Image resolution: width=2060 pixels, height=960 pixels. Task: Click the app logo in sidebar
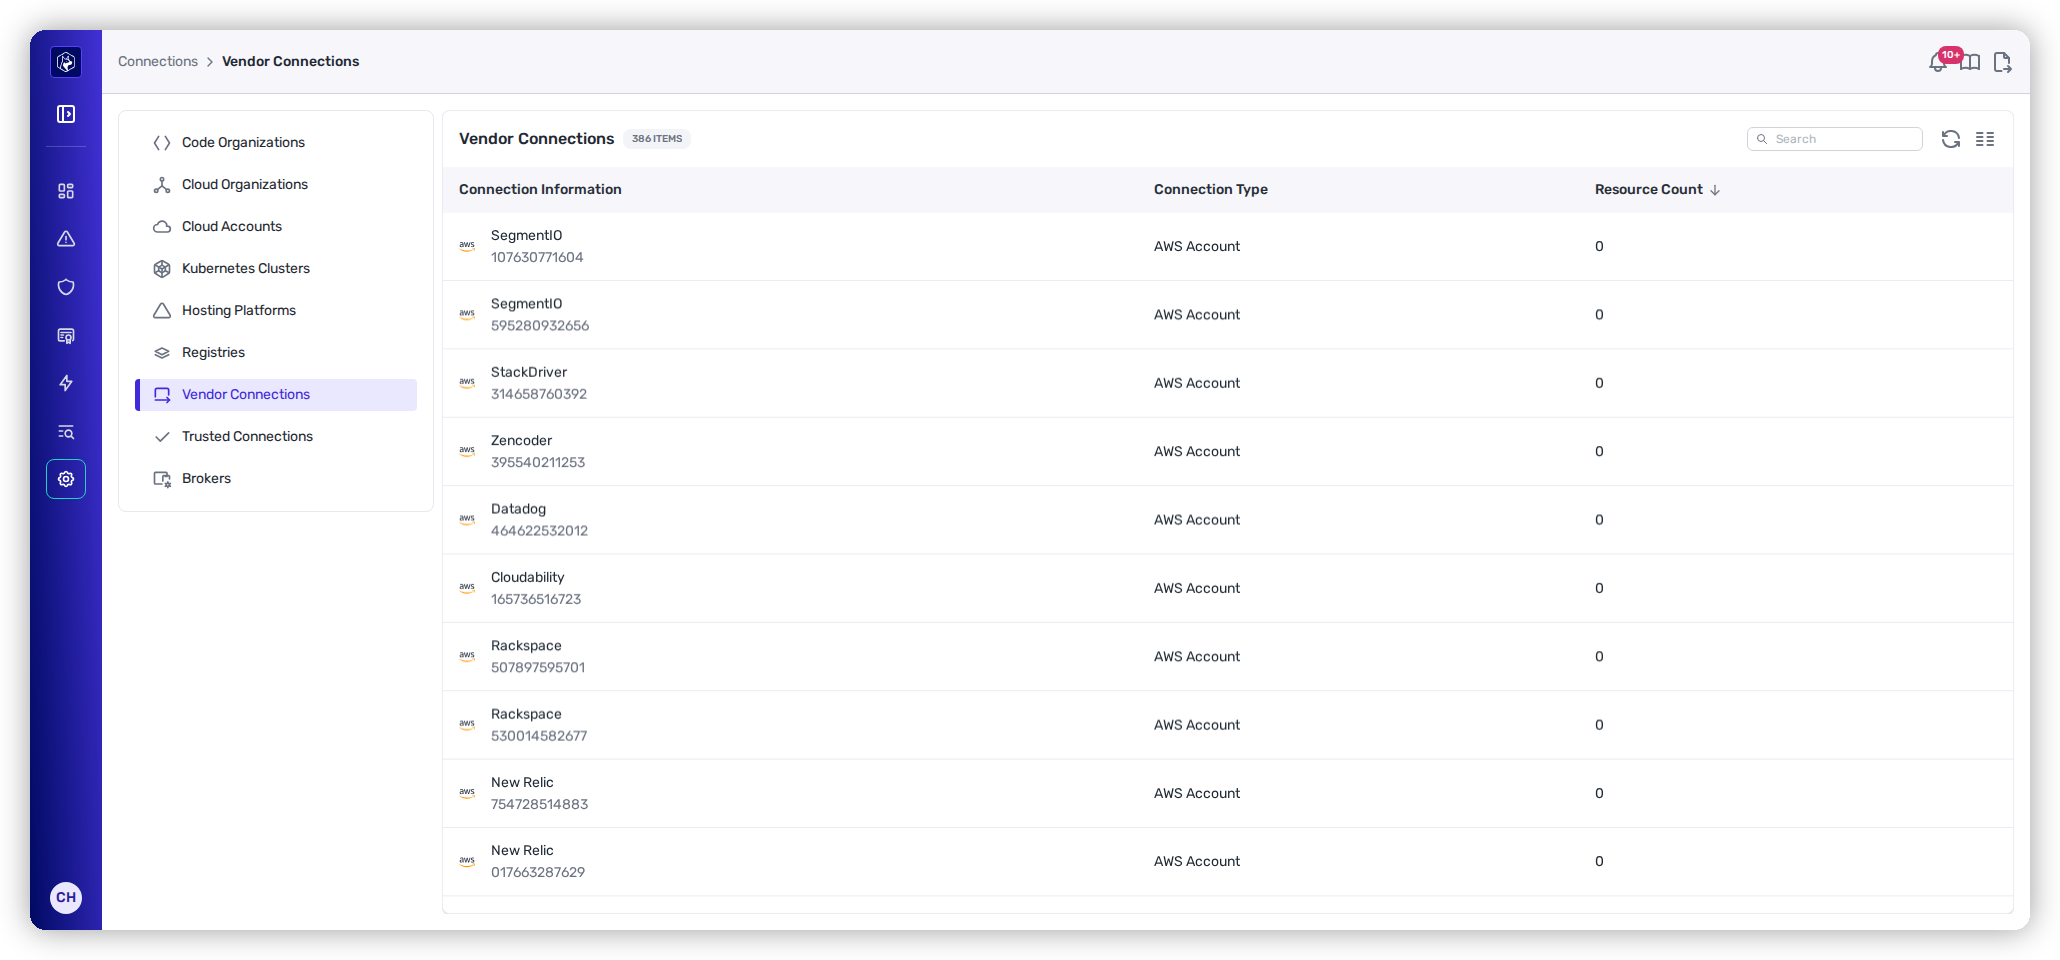(66, 62)
